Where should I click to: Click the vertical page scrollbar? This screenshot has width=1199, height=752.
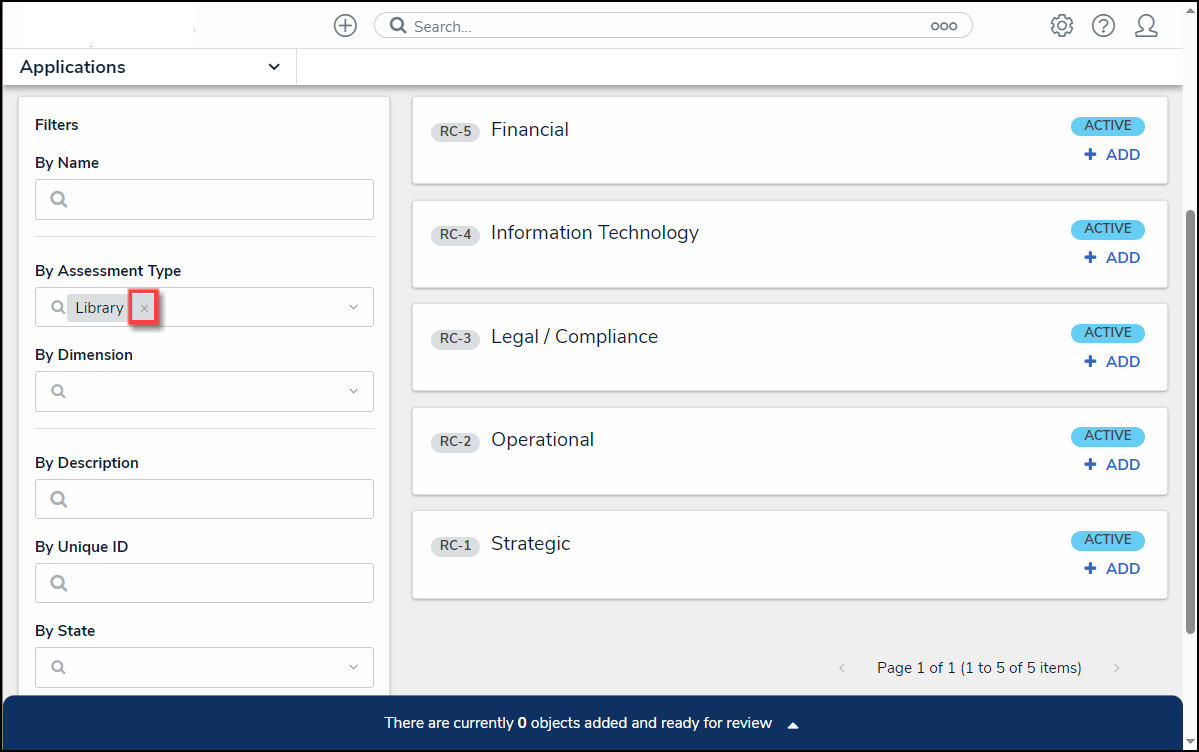pos(1190,420)
